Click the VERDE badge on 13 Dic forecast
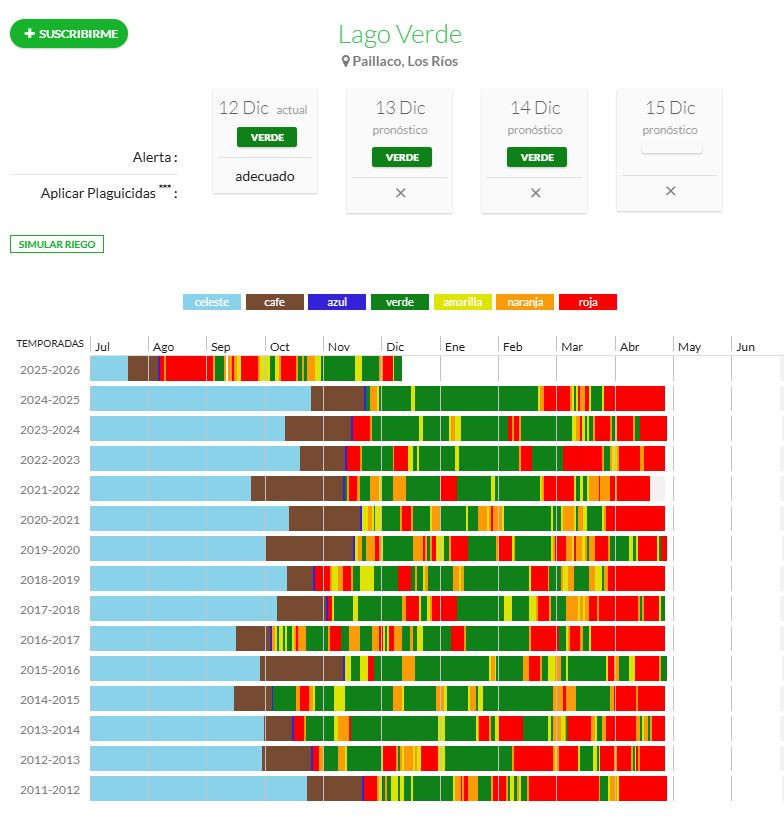Viewport: 784px width, 829px height. coord(402,157)
